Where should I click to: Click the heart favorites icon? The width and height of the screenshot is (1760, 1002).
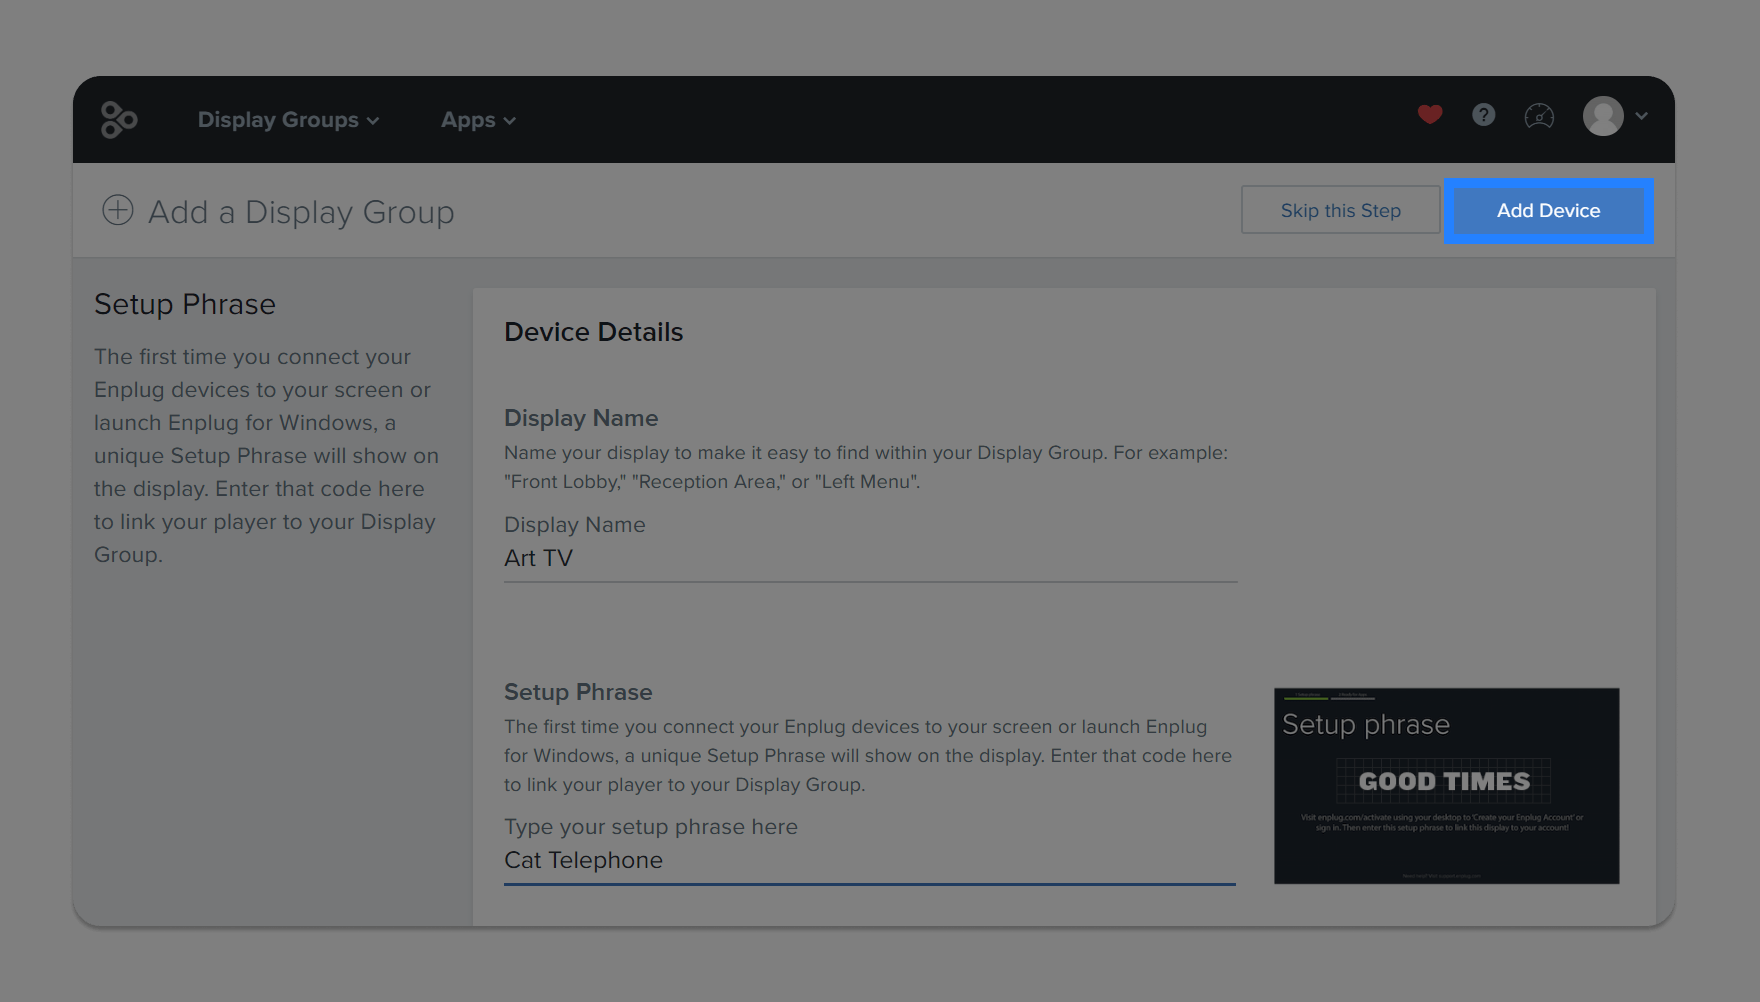pos(1430,115)
